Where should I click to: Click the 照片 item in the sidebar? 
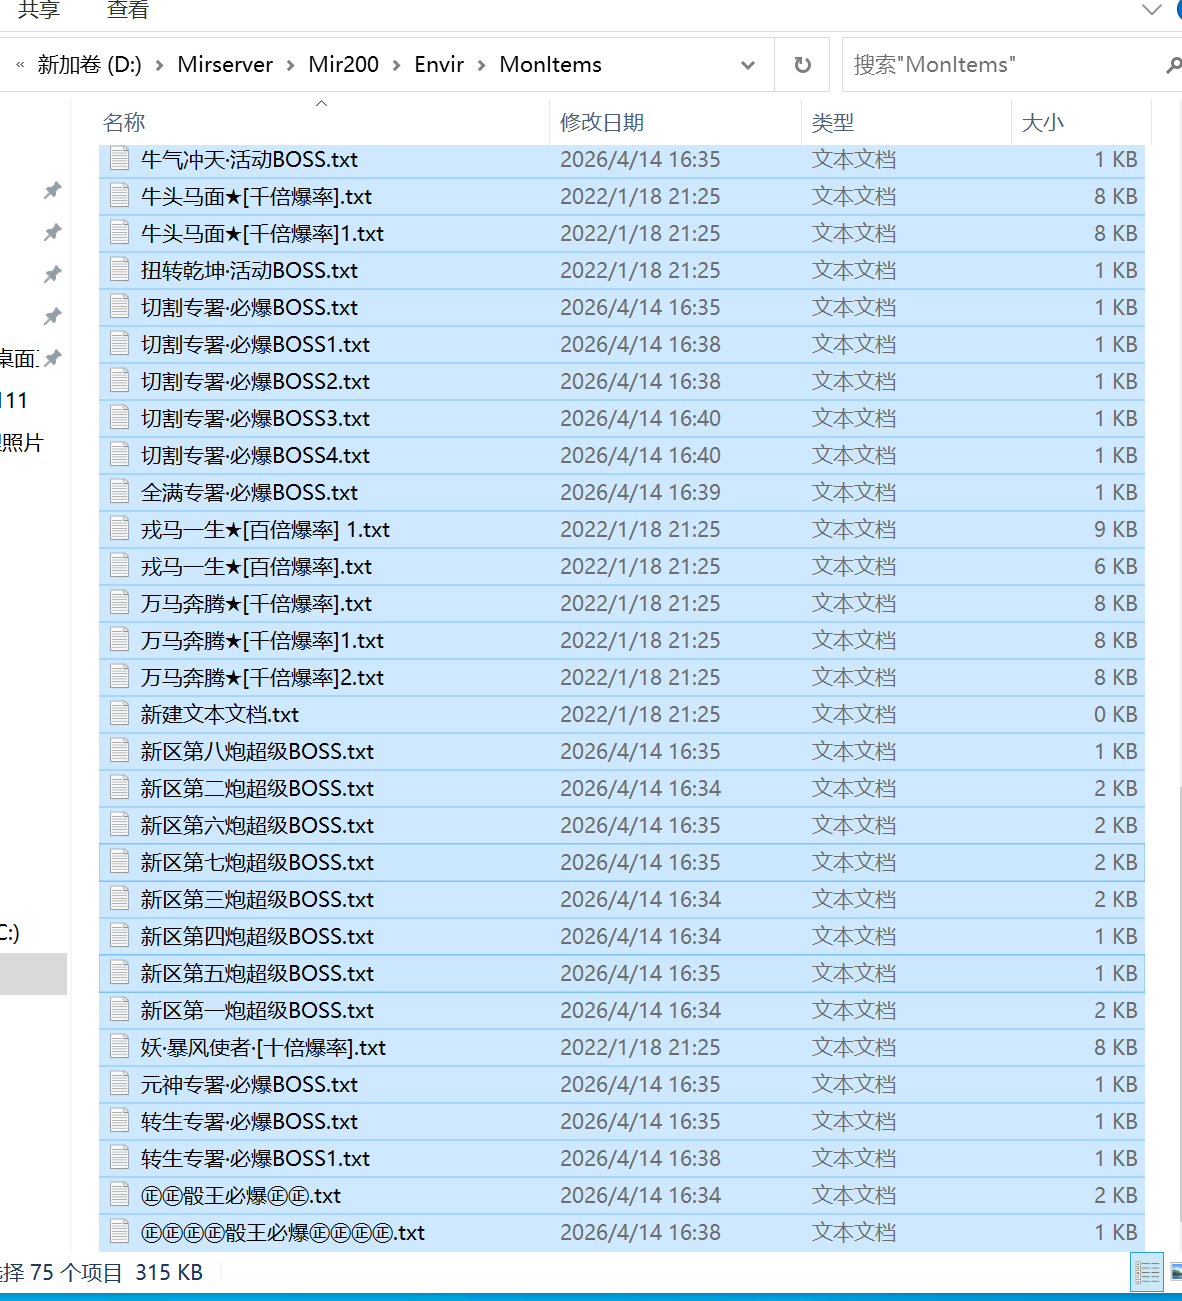(22, 442)
